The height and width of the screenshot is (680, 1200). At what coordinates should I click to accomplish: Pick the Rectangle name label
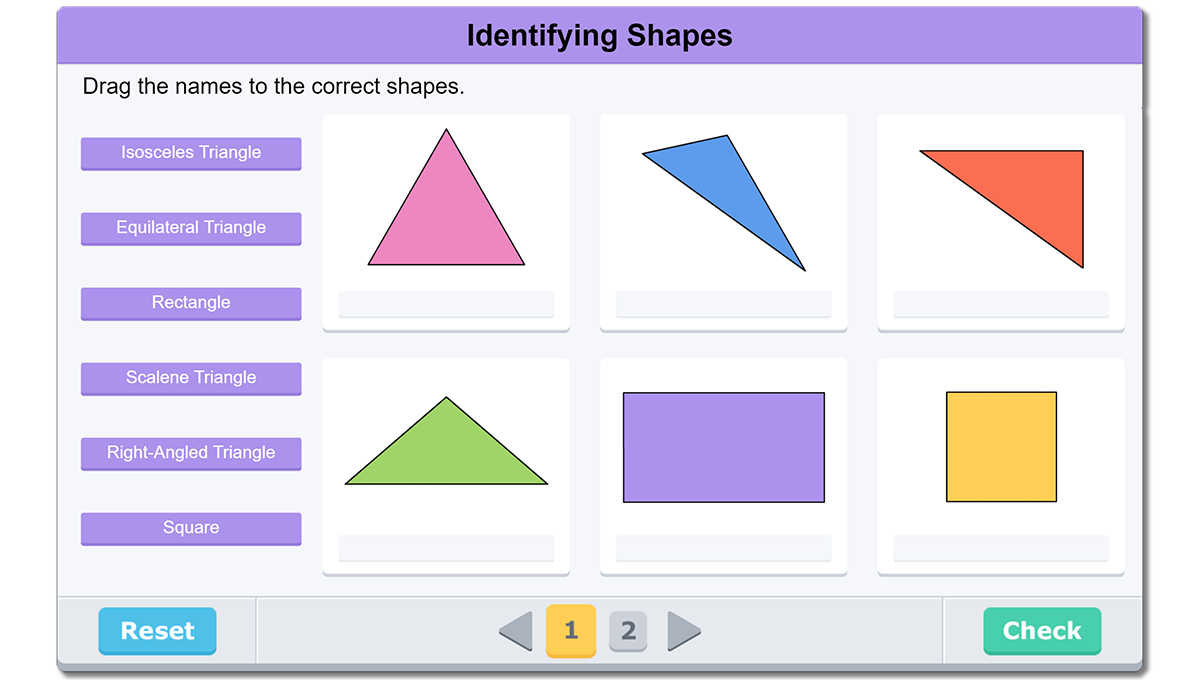191,303
